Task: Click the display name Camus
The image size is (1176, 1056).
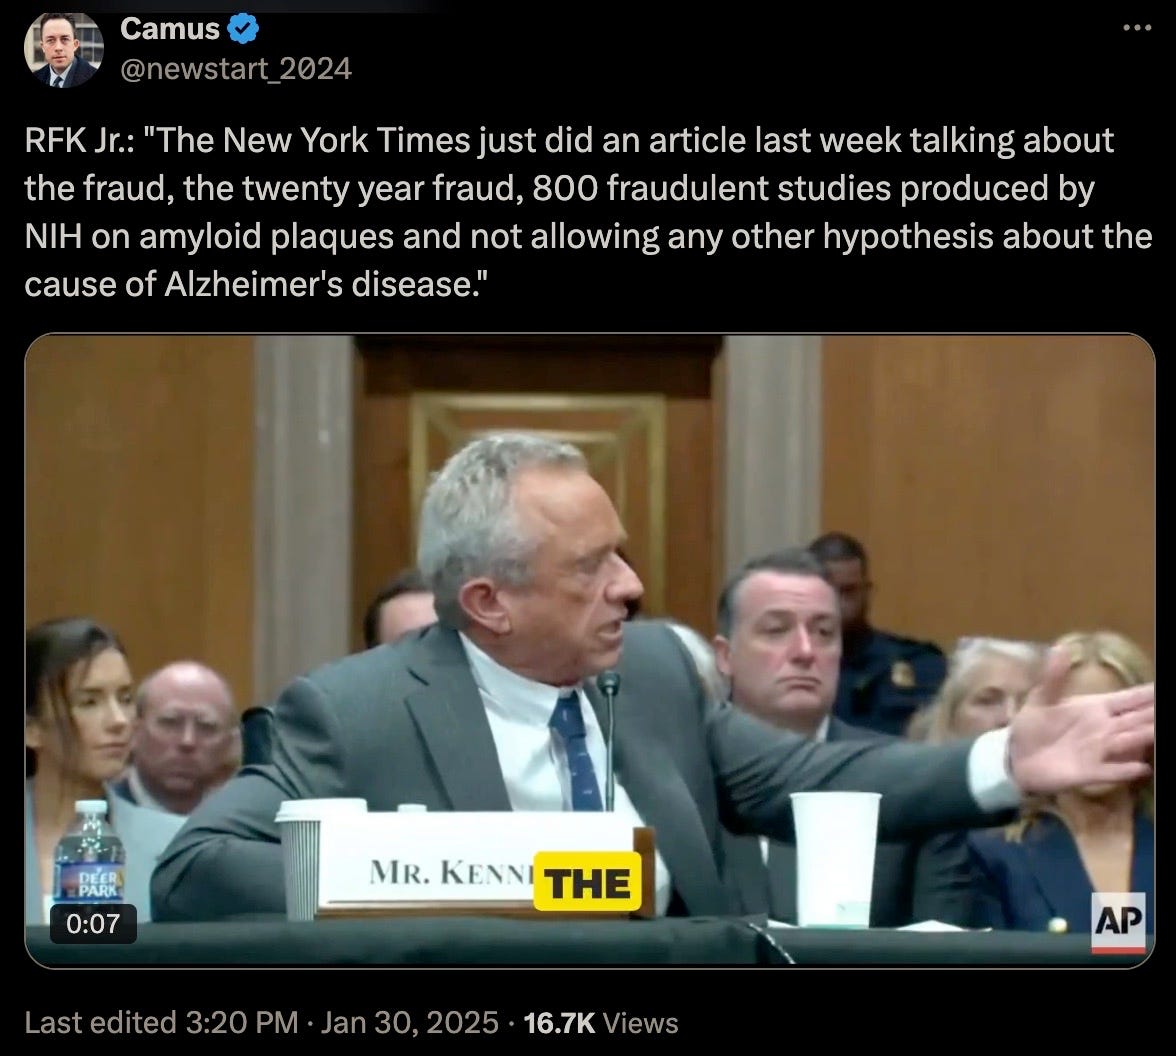Action: coord(170,29)
